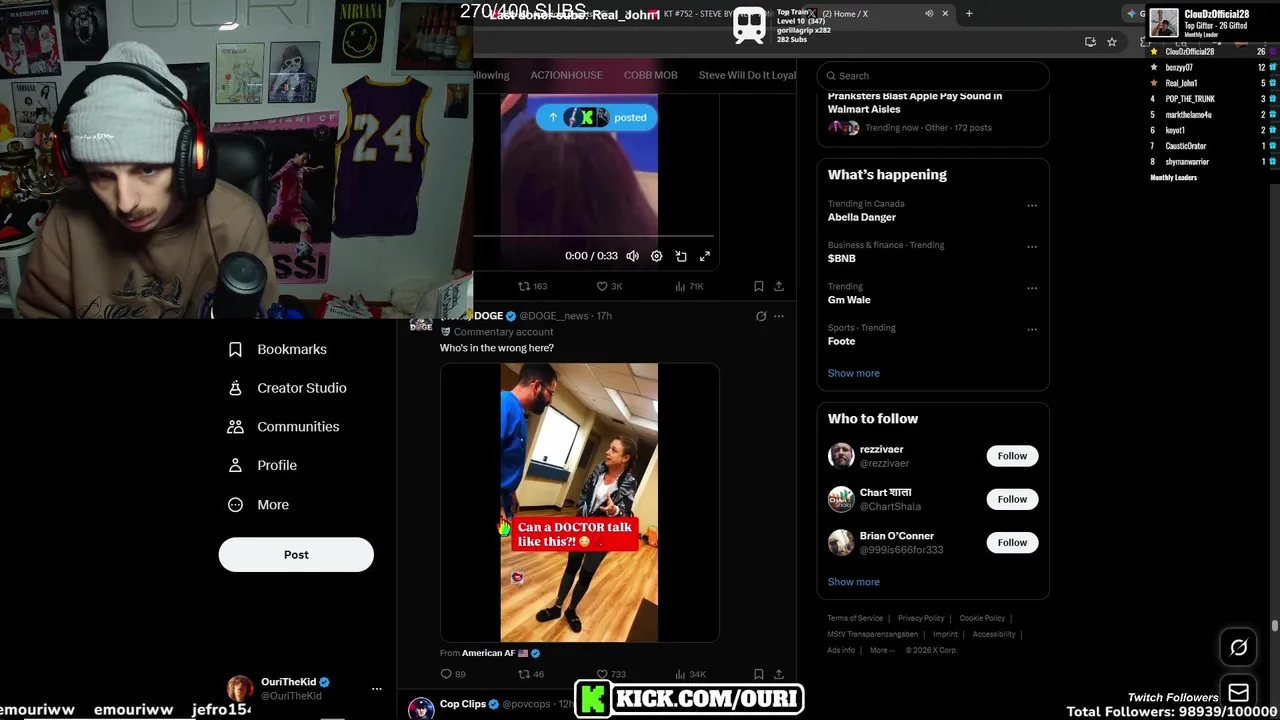Repost the DOGE post with 46 reposts
Viewport: 1280px width, 720px height.
click(x=531, y=674)
